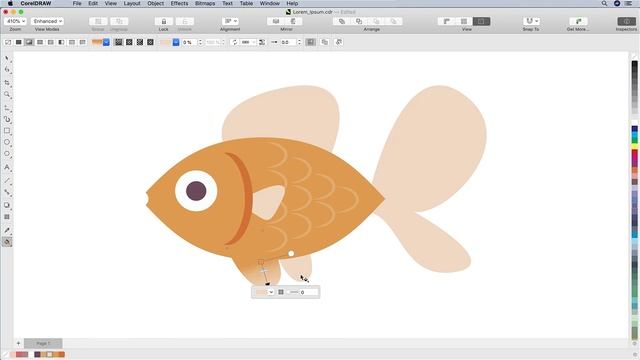Toggle the Inspectors panel
Viewport: 640px width, 360px height.
tap(627, 21)
